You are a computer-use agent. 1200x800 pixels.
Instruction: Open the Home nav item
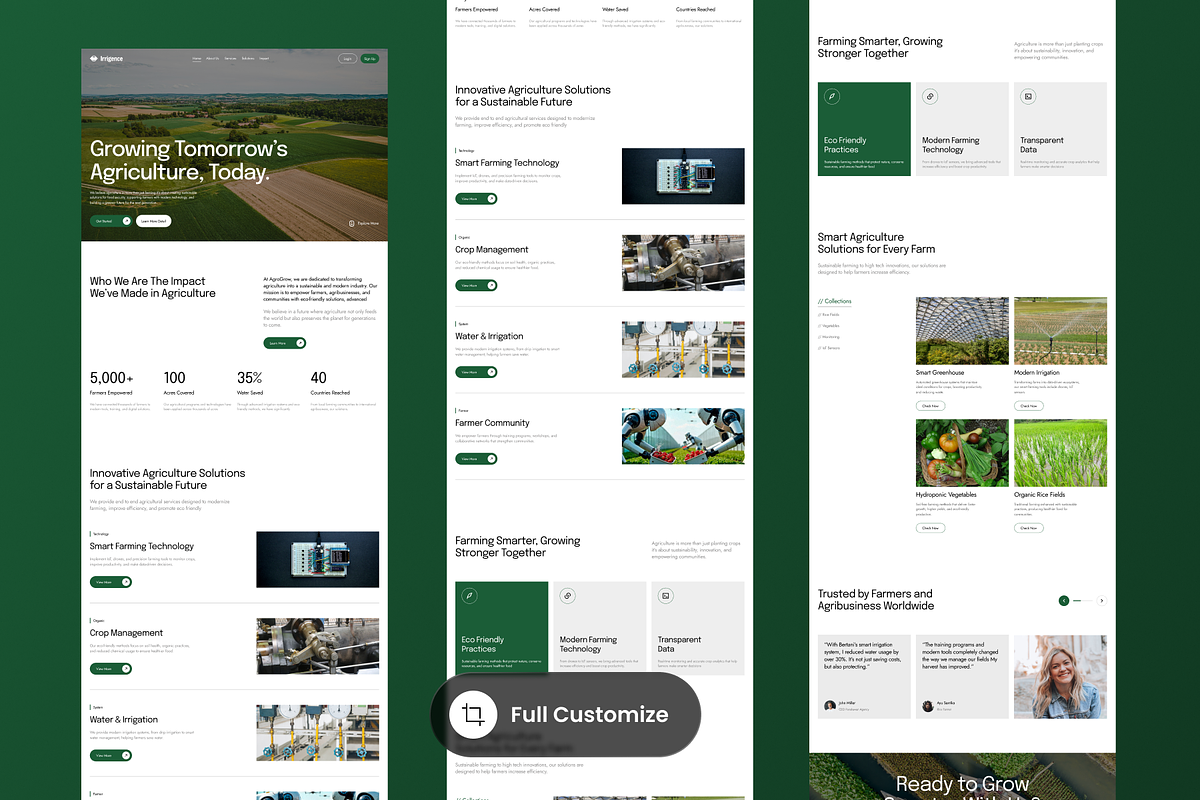197,59
